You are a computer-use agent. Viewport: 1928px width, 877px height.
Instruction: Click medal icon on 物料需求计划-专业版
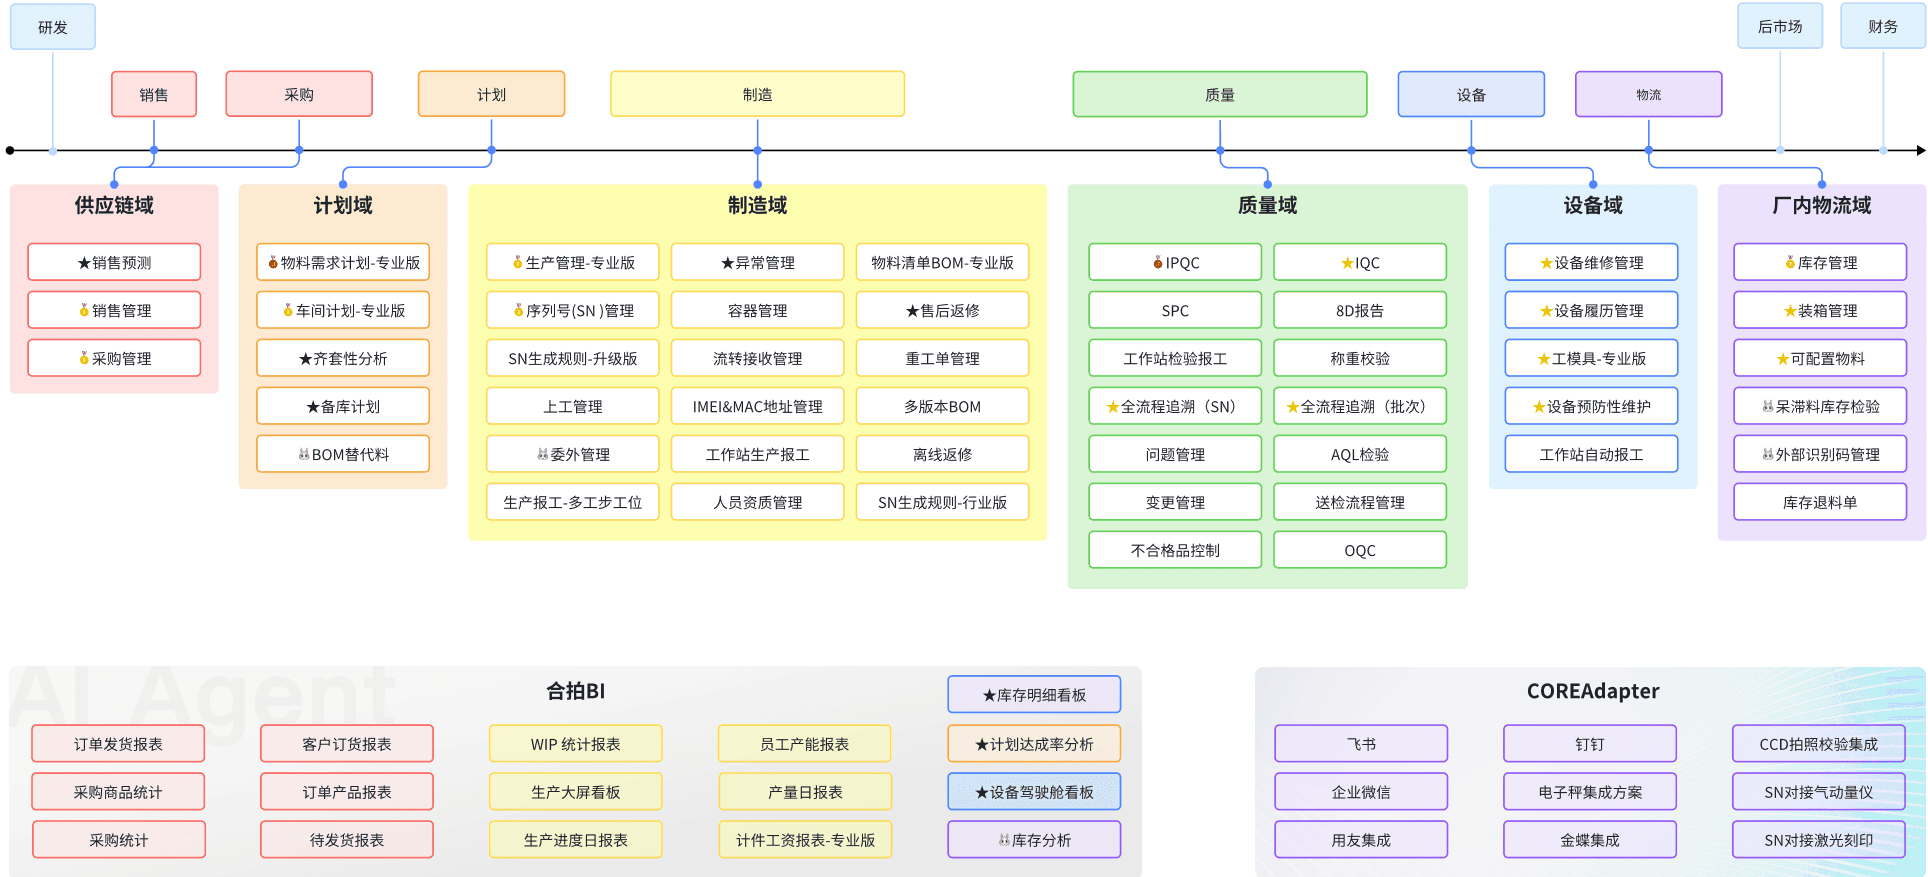point(273,262)
